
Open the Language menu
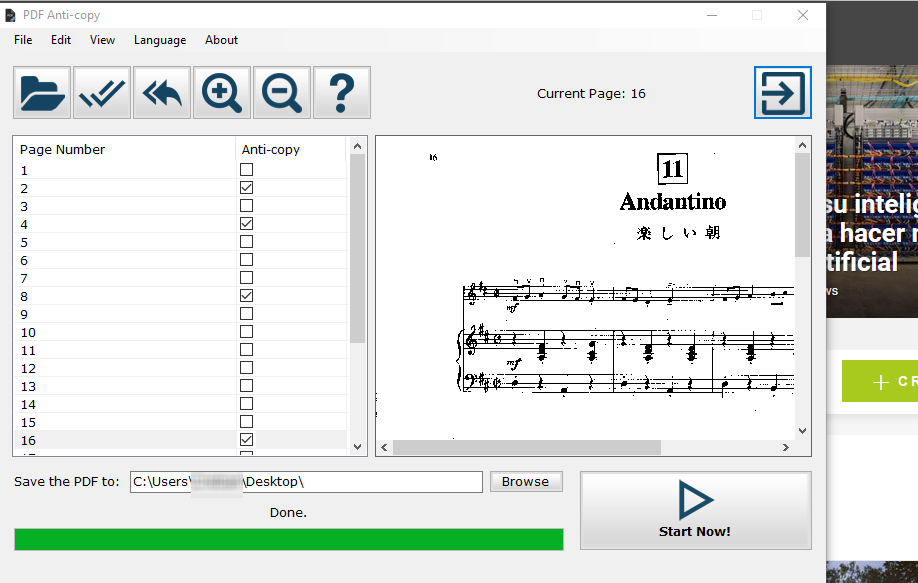tap(160, 40)
